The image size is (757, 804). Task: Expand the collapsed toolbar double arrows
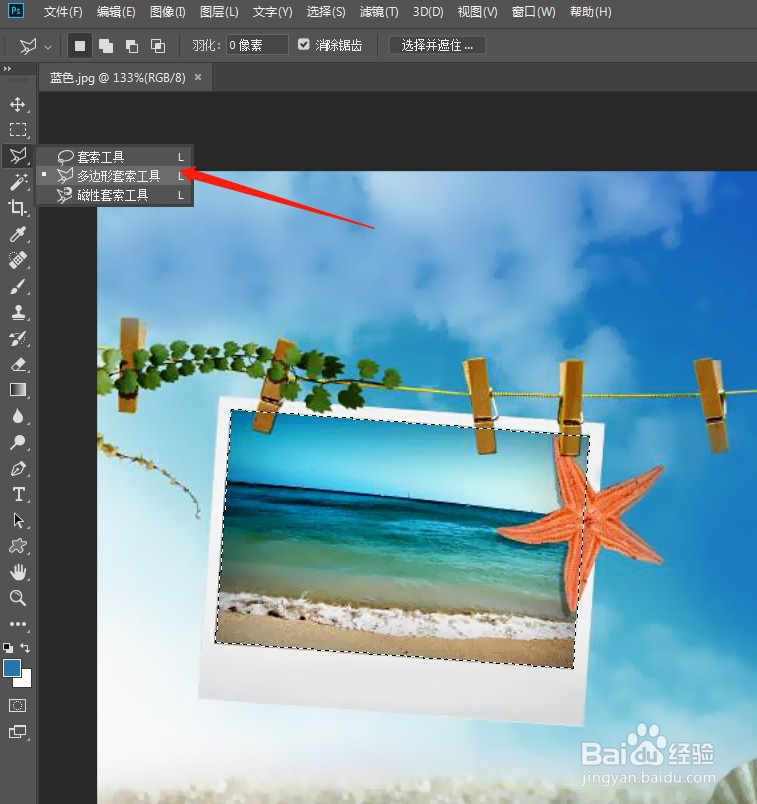coord(7,68)
